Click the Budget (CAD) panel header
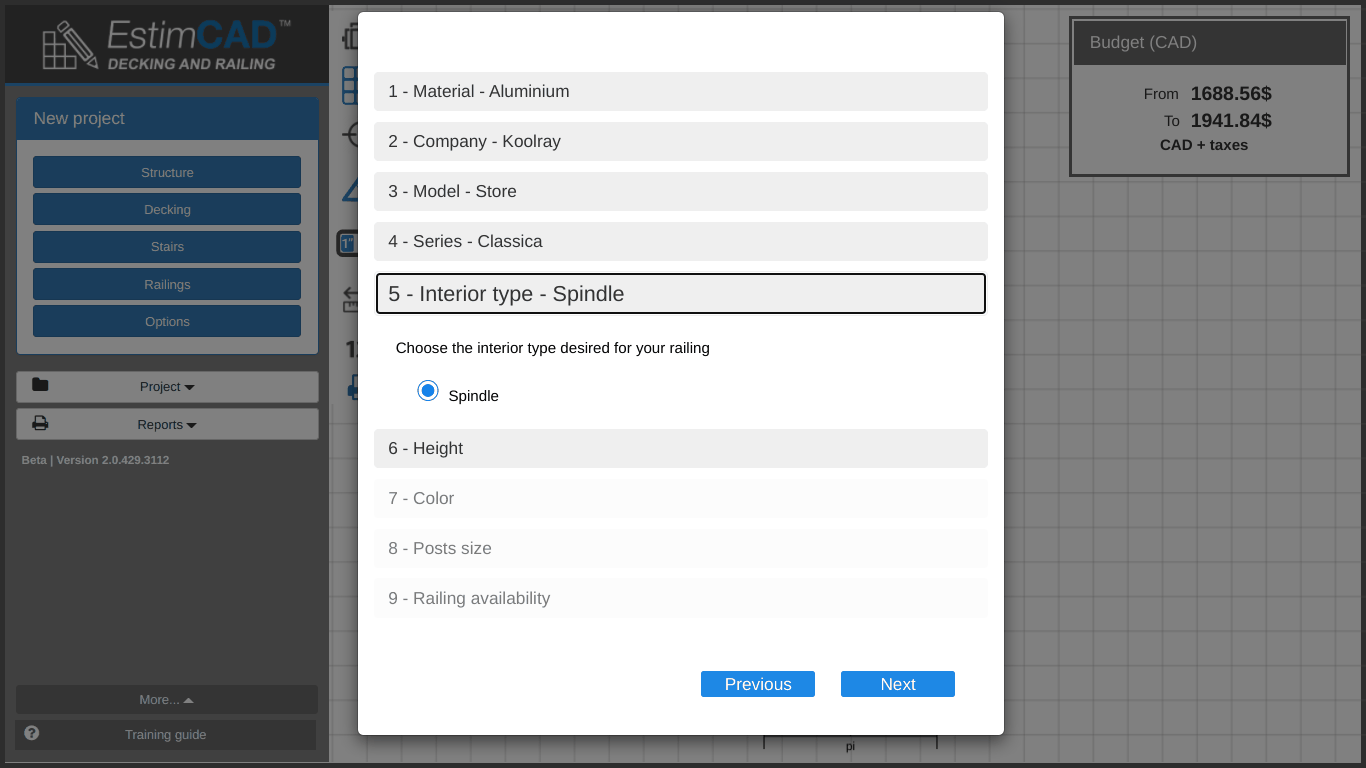 pyautogui.click(x=1209, y=43)
